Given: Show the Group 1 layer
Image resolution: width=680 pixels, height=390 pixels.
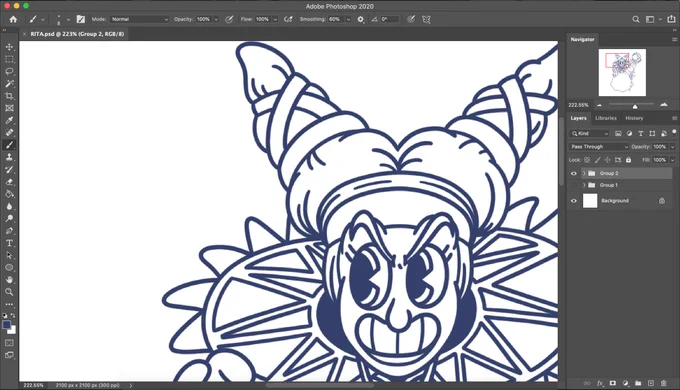Looking at the screenshot, I should (574, 185).
